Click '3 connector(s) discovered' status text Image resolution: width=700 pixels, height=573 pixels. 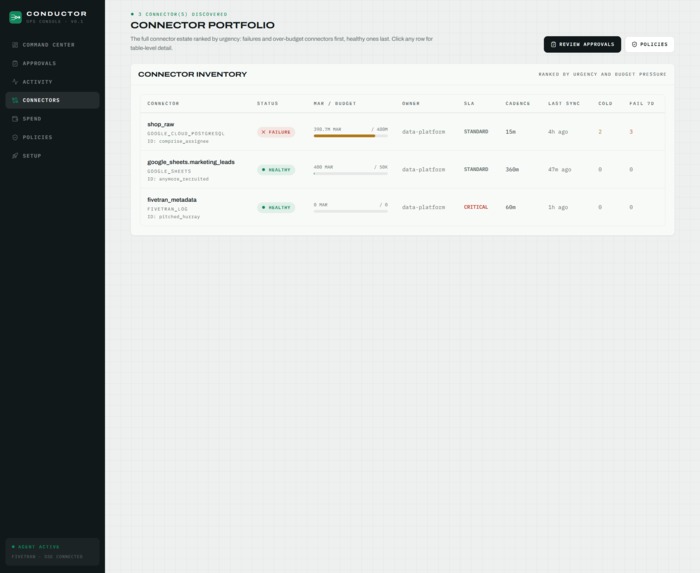tap(183, 14)
